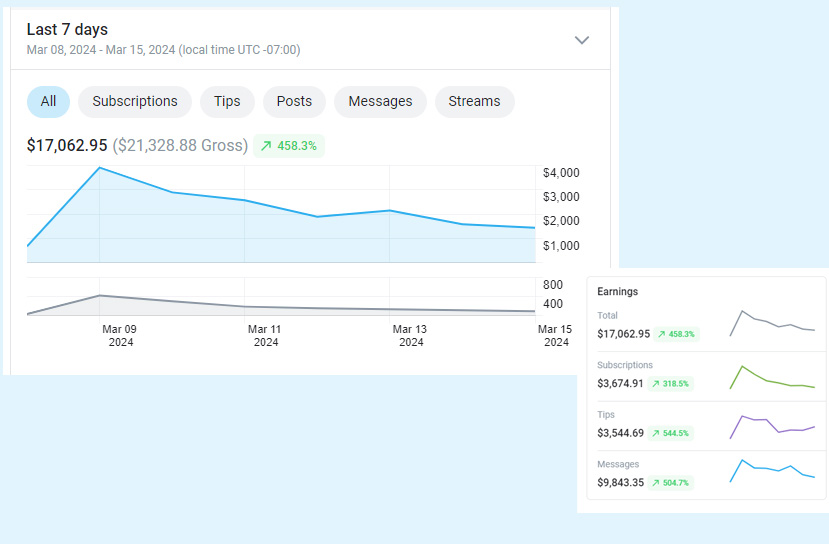Select the All filter pill

click(48, 101)
